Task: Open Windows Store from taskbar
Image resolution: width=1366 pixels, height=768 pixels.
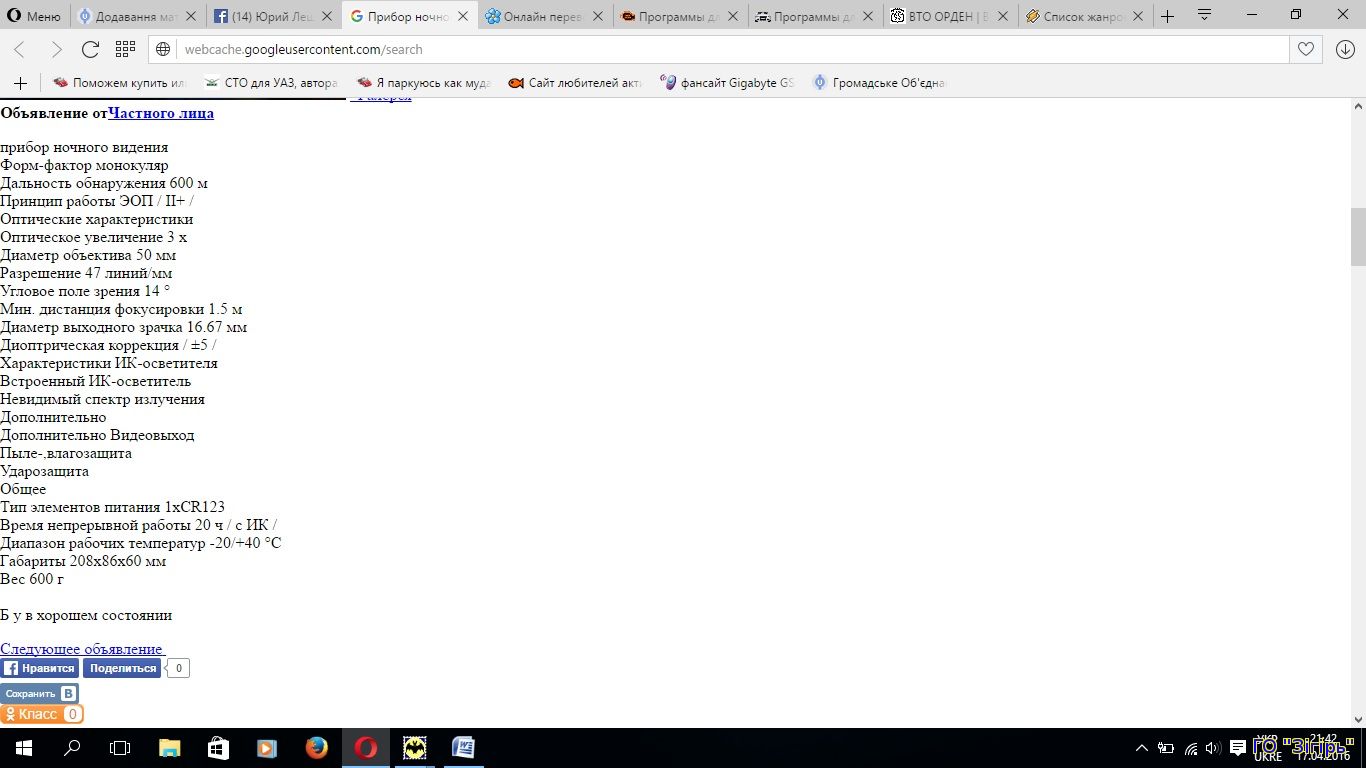Action: [218, 748]
